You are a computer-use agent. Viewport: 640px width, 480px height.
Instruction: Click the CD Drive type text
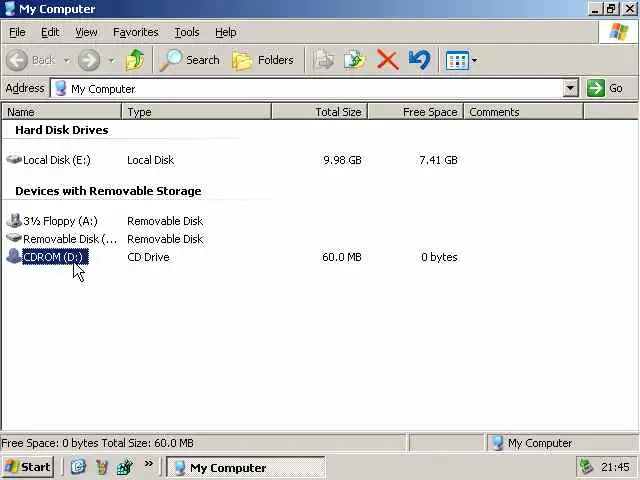[148, 257]
